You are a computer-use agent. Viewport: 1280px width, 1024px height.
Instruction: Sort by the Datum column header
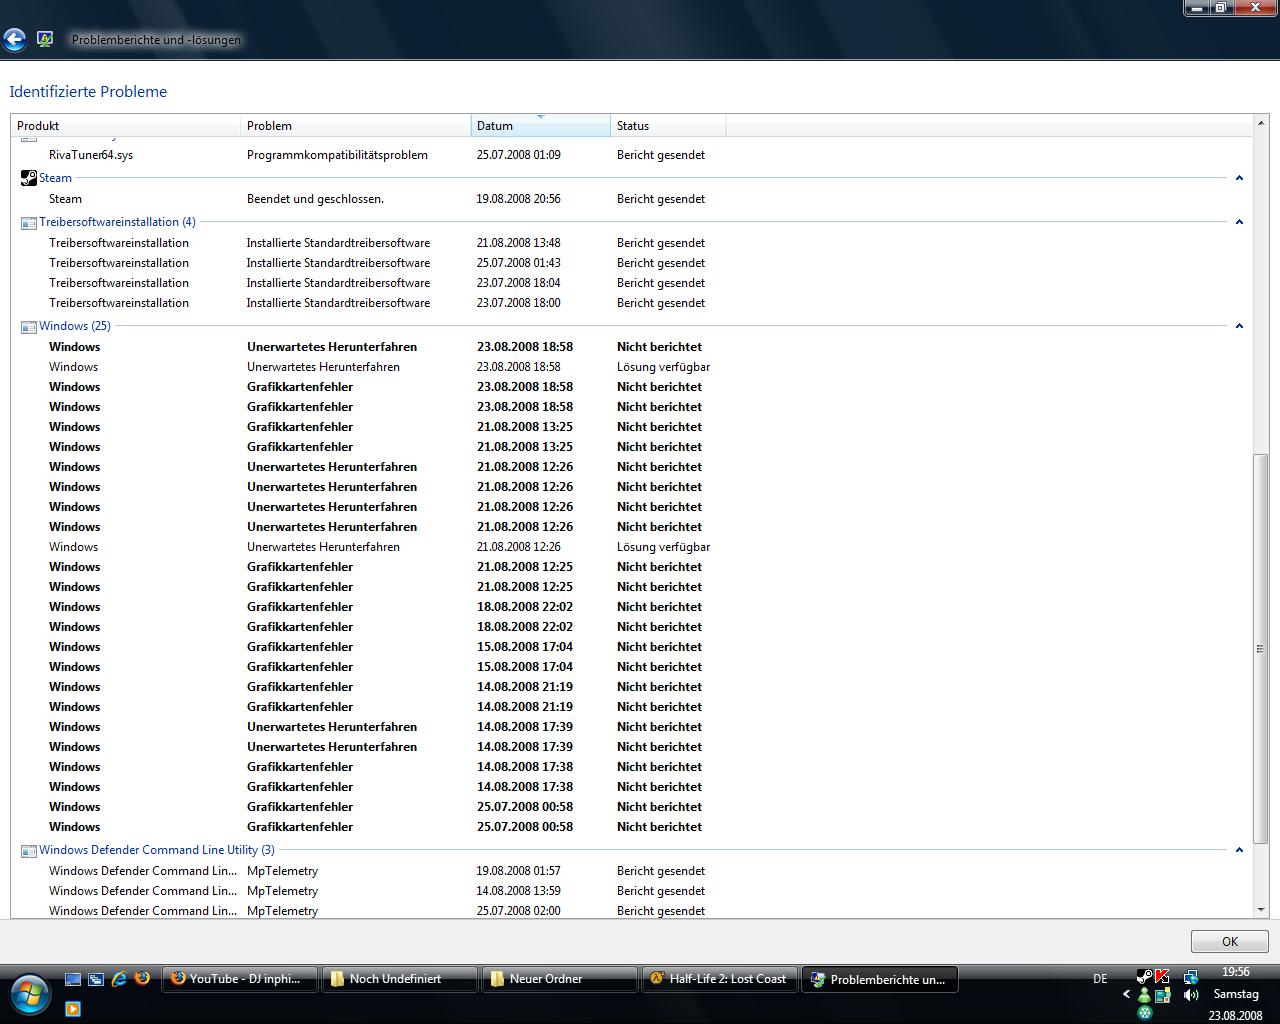(x=541, y=126)
